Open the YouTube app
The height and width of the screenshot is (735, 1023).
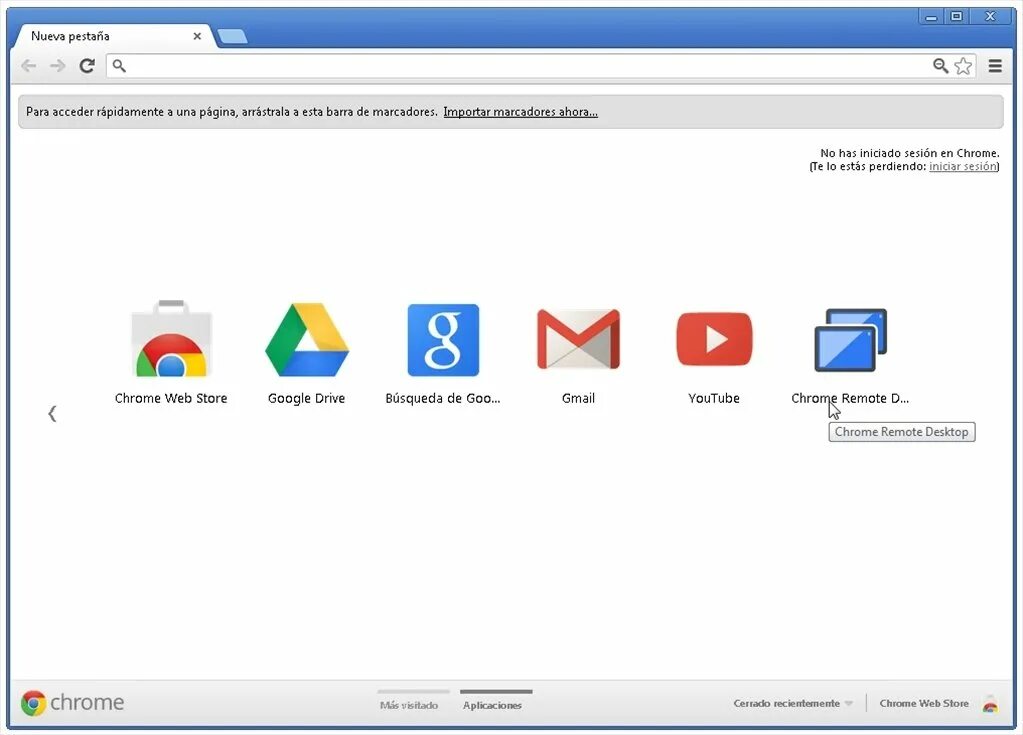coord(714,339)
